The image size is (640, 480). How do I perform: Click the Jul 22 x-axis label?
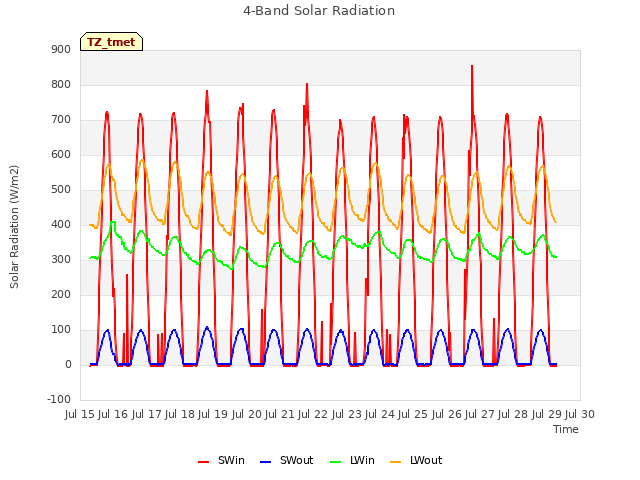click(313, 414)
